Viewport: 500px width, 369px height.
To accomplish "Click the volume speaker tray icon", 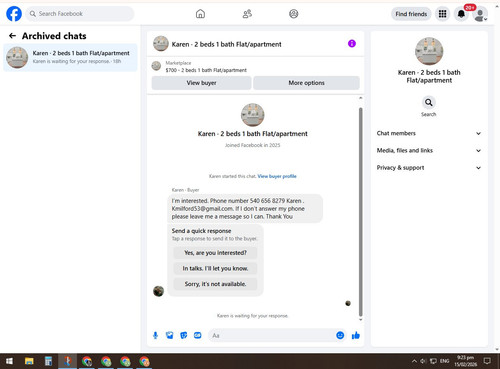I will click(423, 361).
